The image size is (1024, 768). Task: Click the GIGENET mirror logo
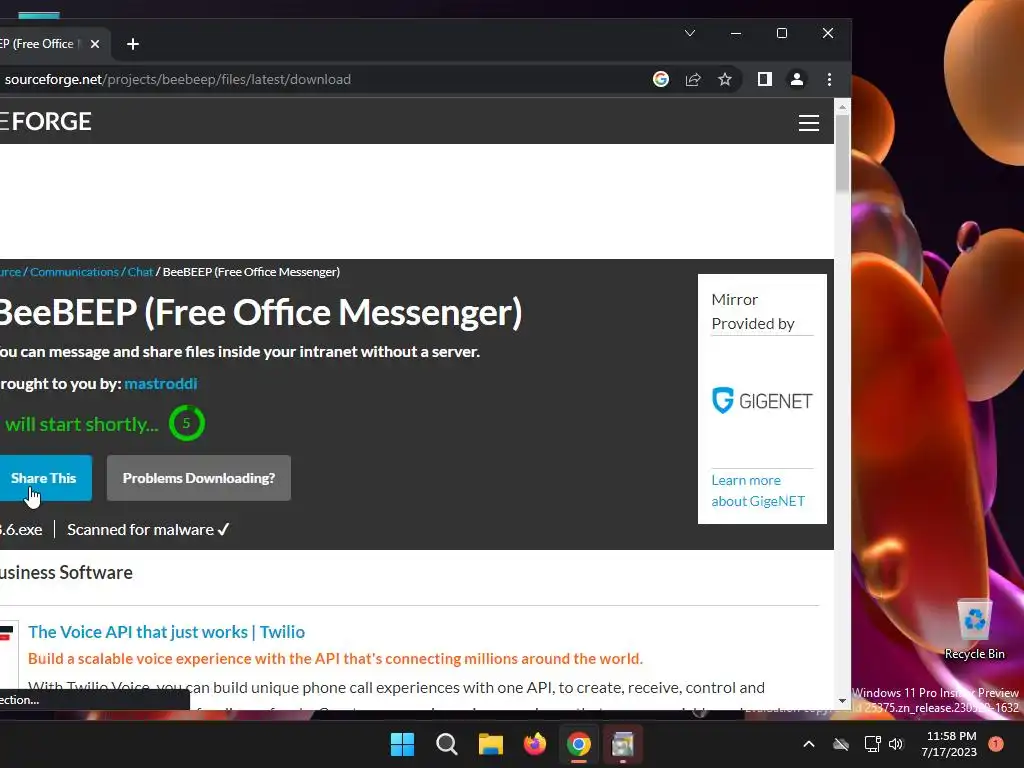[x=762, y=400]
